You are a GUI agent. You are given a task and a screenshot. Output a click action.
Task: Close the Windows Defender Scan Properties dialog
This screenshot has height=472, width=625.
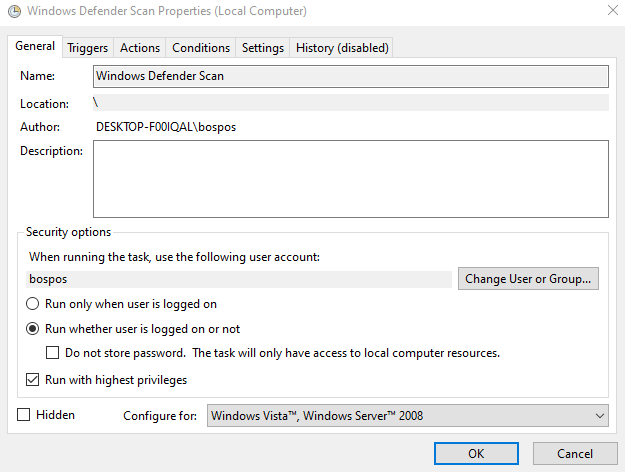click(613, 10)
